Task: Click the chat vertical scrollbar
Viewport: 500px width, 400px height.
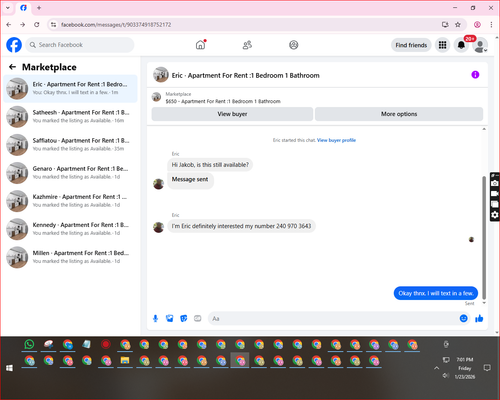Action: coord(484,237)
